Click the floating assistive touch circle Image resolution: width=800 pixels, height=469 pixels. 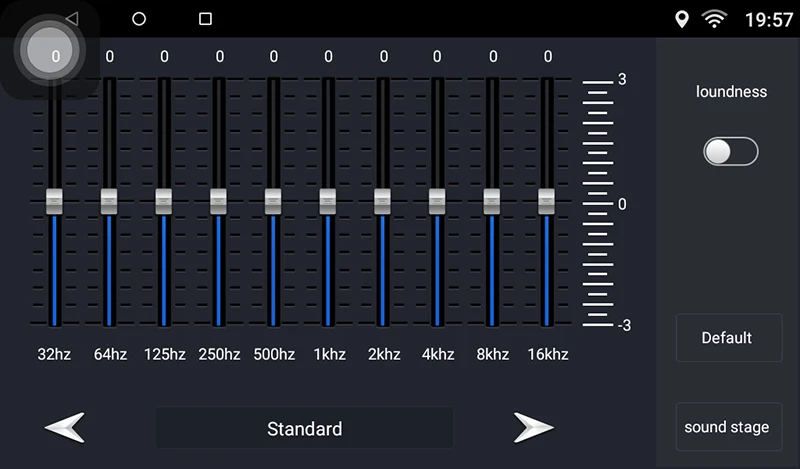point(49,51)
